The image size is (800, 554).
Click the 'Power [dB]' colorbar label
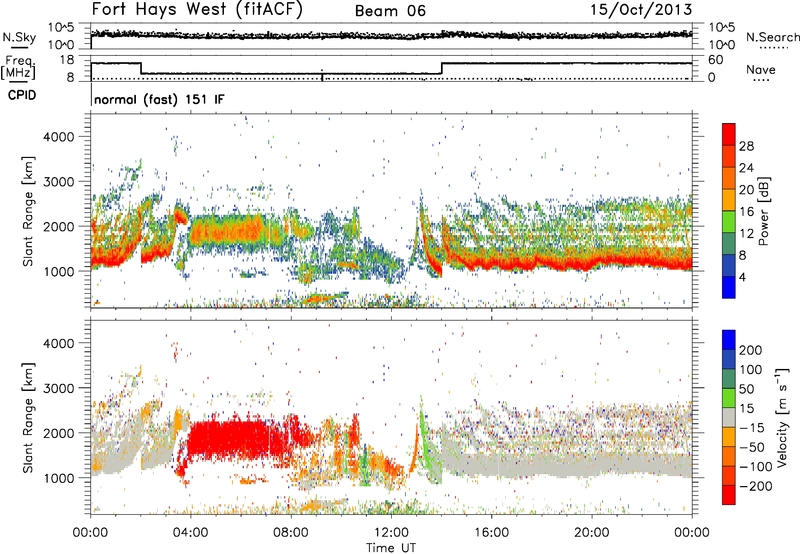tap(763, 211)
